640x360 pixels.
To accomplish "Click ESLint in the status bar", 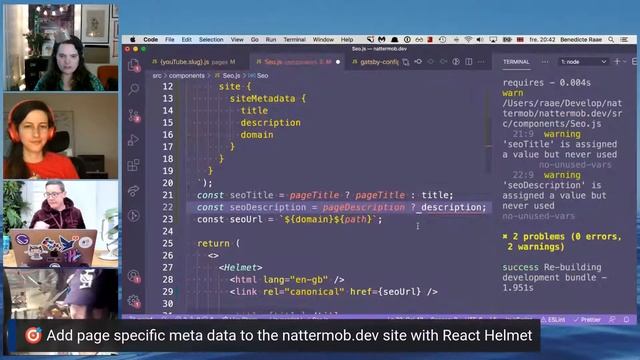I will click(553, 320).
